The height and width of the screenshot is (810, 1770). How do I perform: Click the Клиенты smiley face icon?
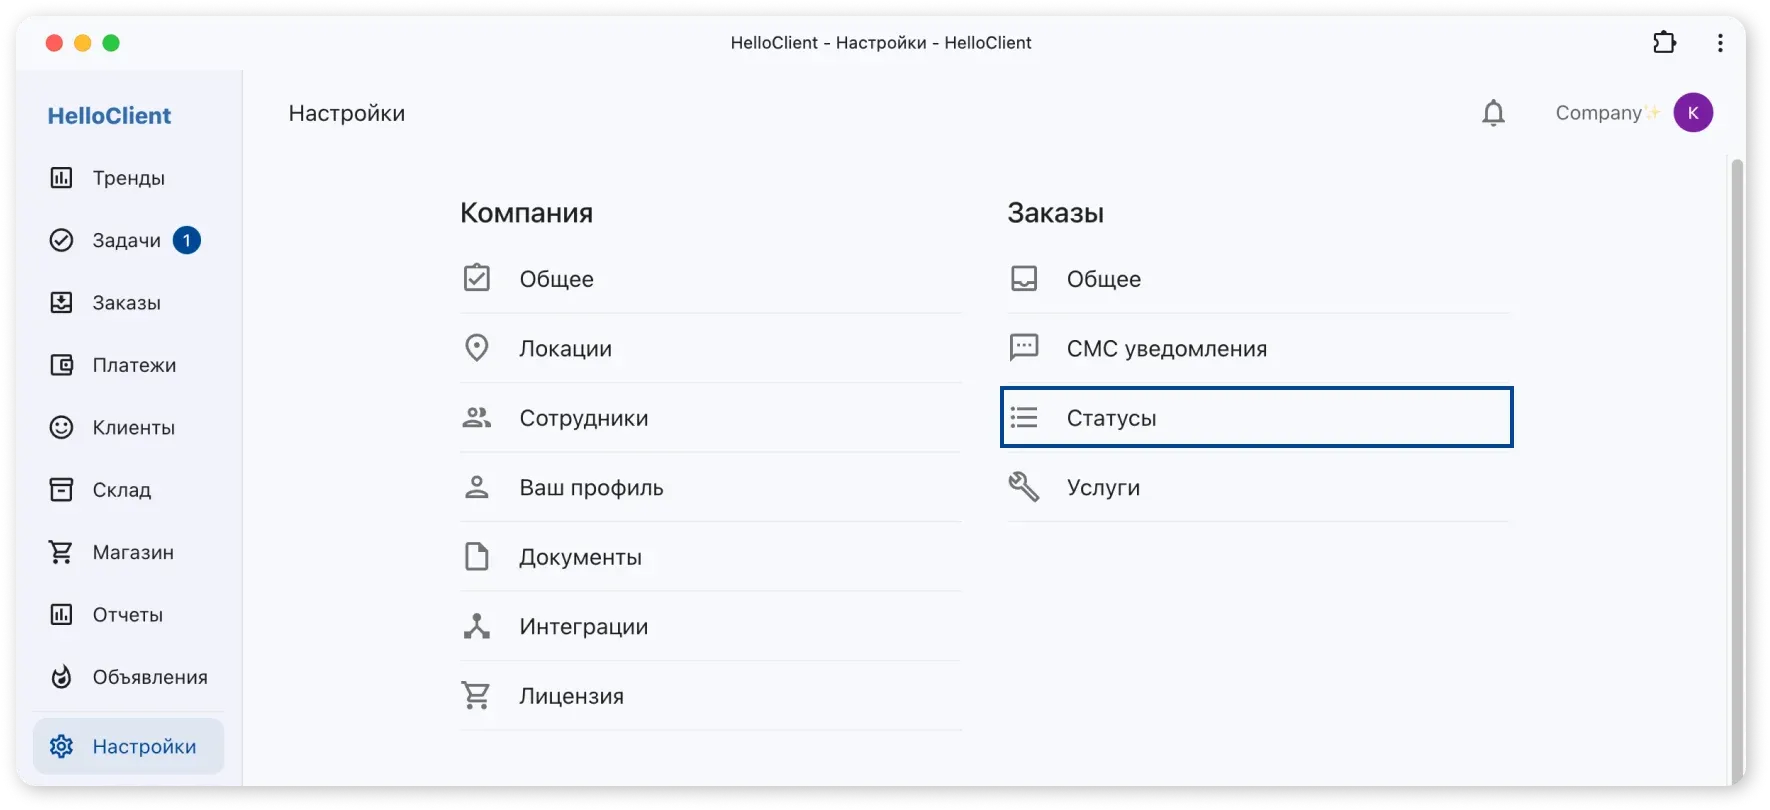61,428
